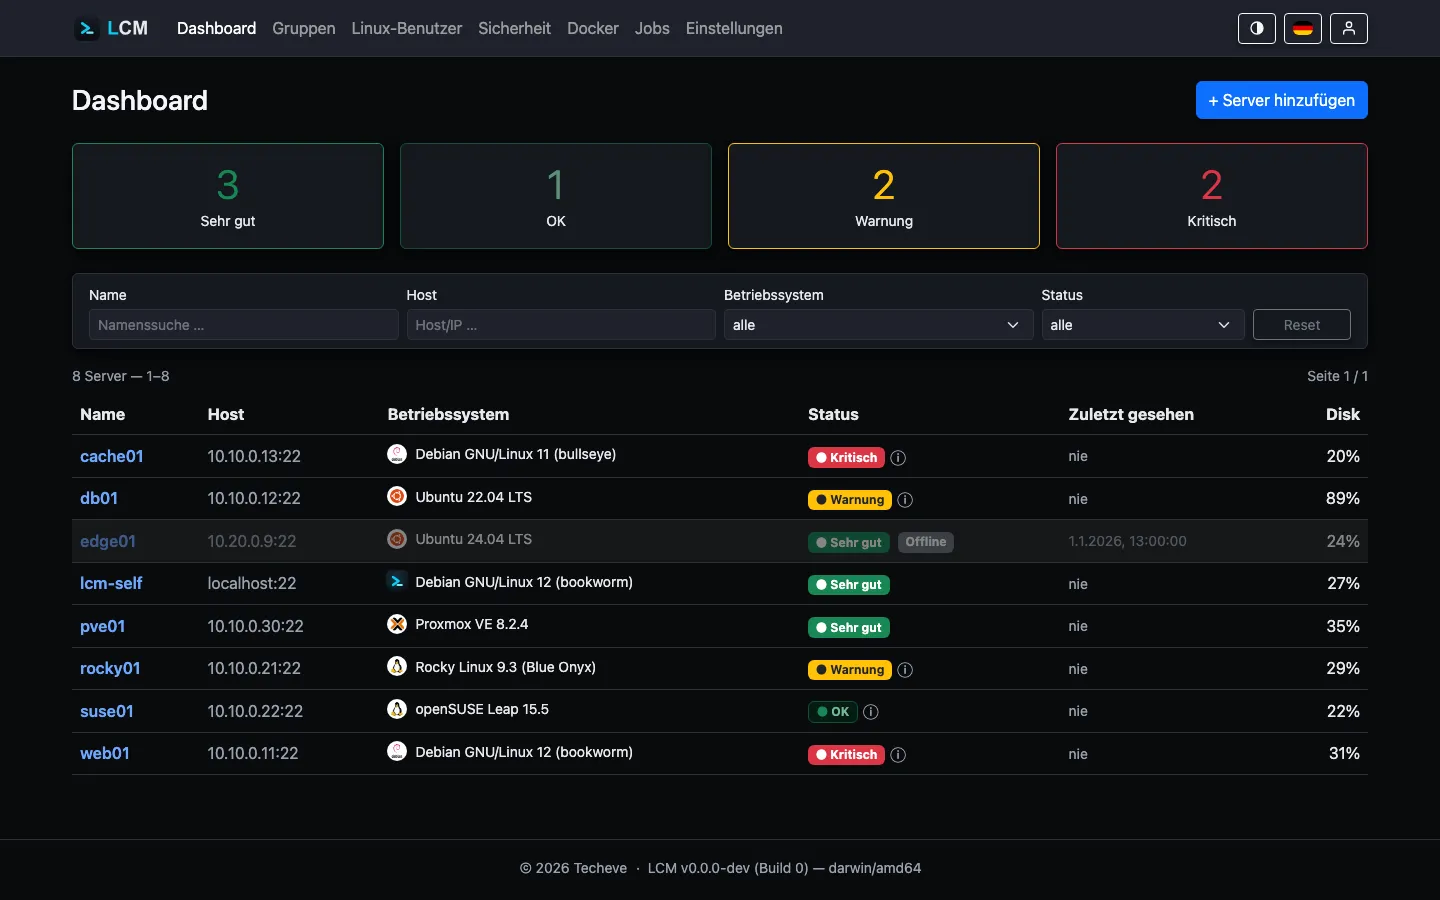
Task: Click the Betriebssystem column header
Action: (448, 414)
